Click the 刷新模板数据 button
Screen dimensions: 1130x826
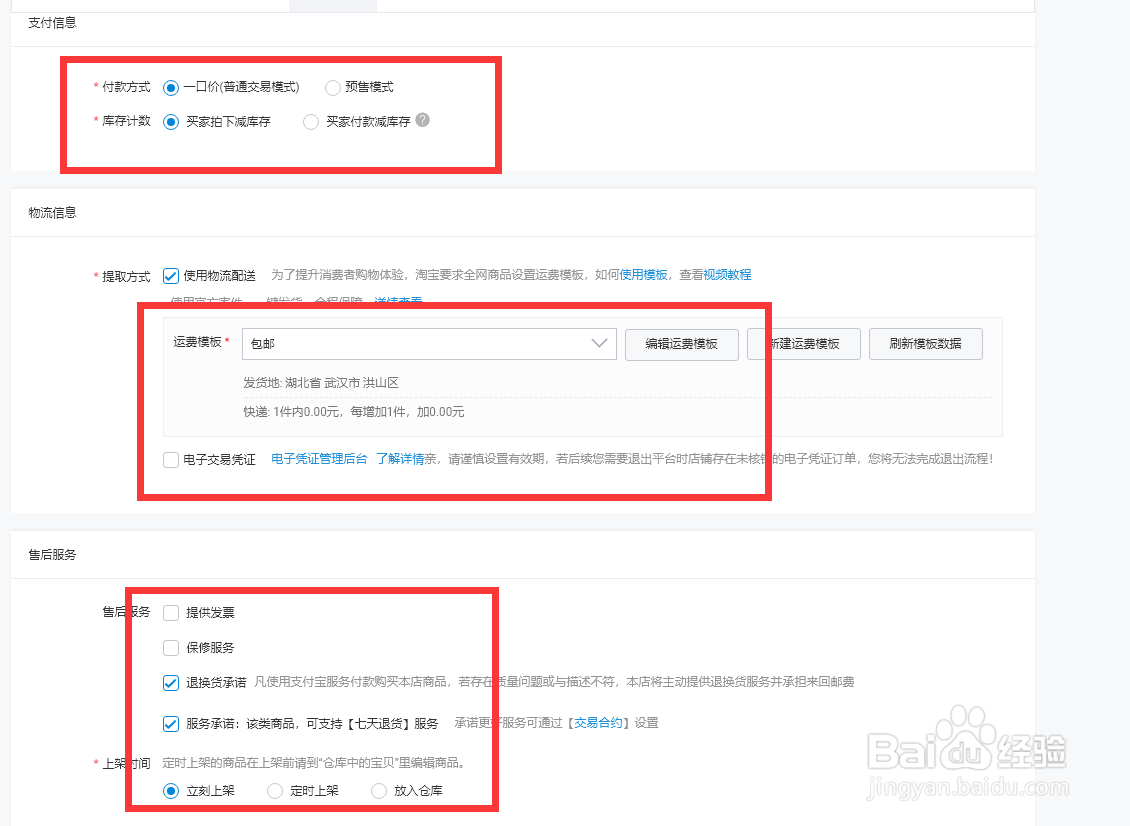(925, 344)
